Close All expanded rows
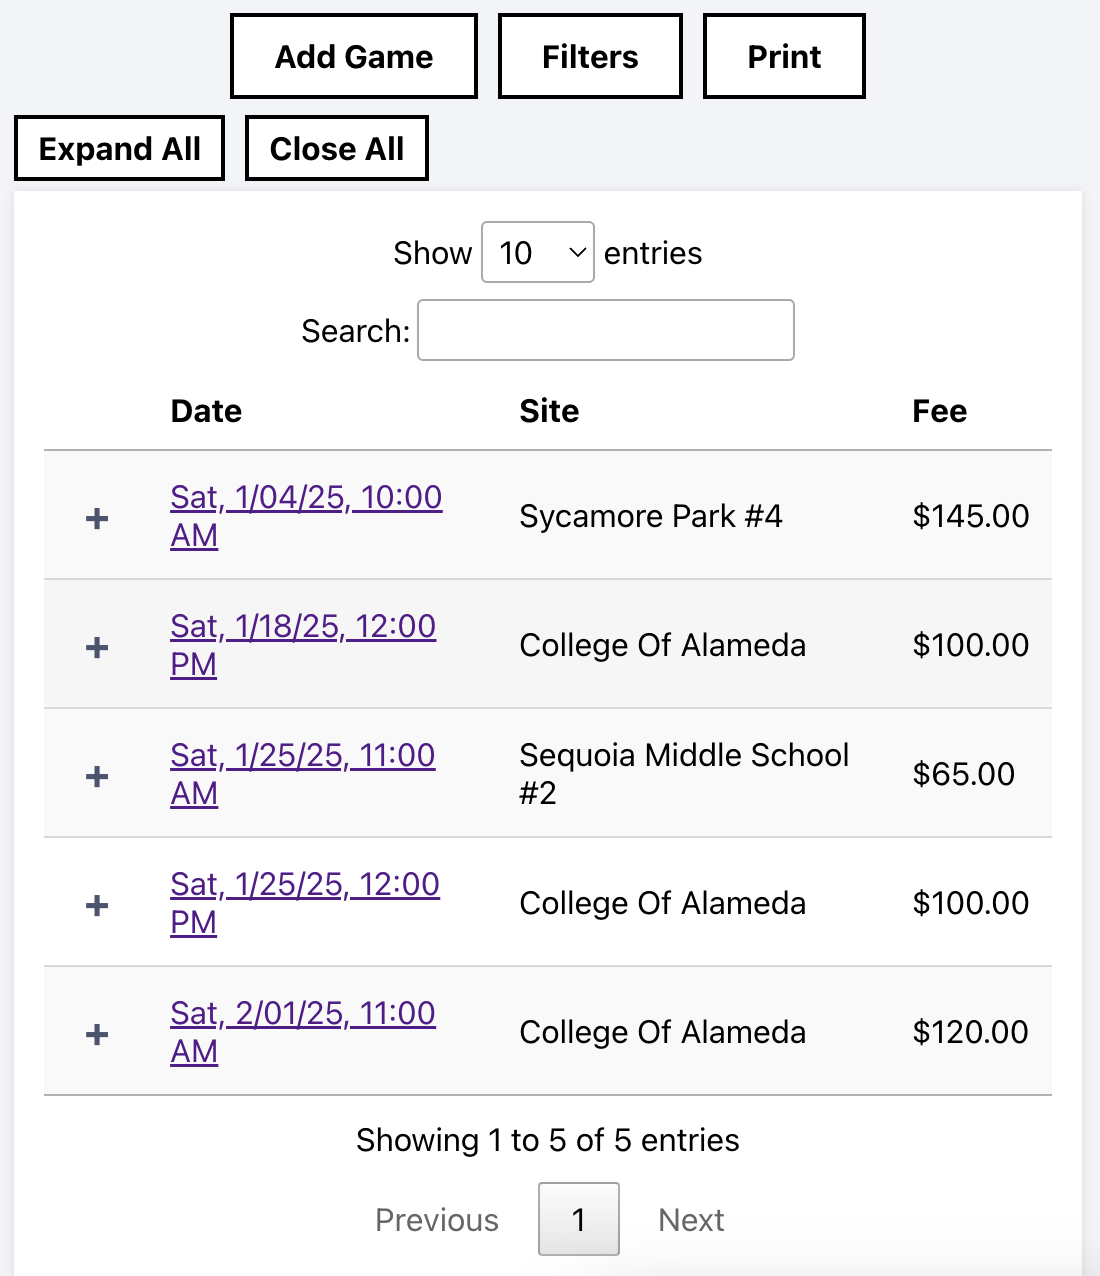1100x1276 pixels. pyautogui.click(x=337, y=148)
